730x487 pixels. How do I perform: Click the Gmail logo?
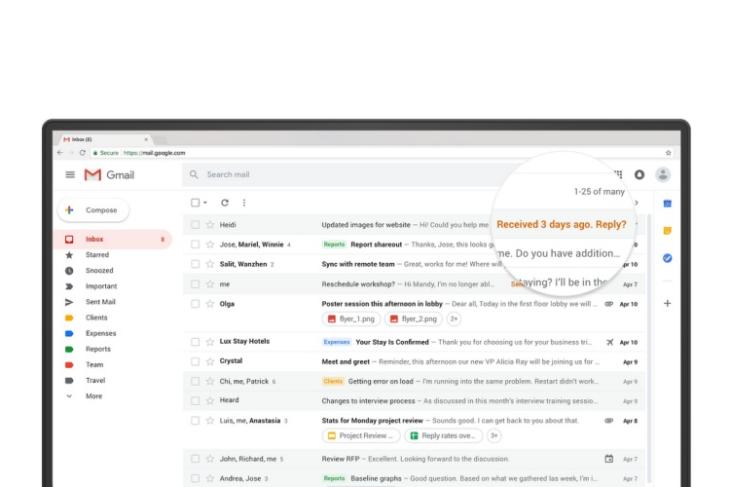point(109,175)
